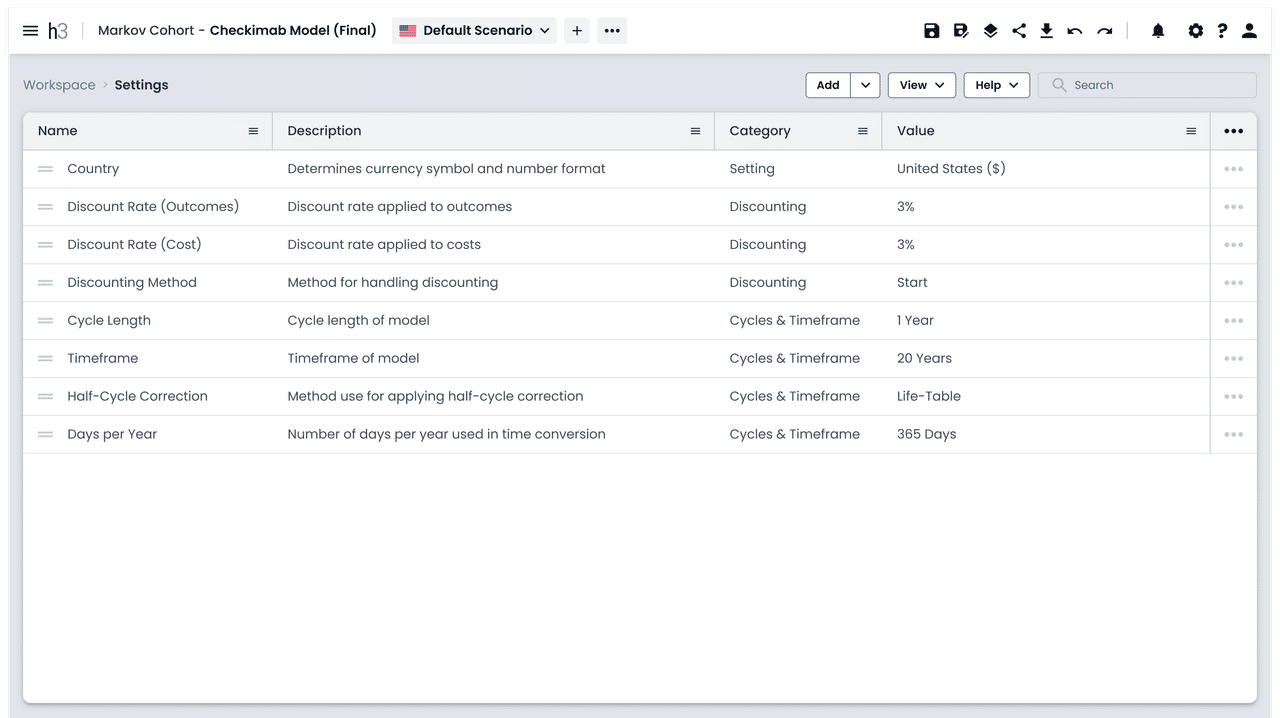Screen dimensions: 1280x718
Task: Click the Add button
Action: (828, 85)
